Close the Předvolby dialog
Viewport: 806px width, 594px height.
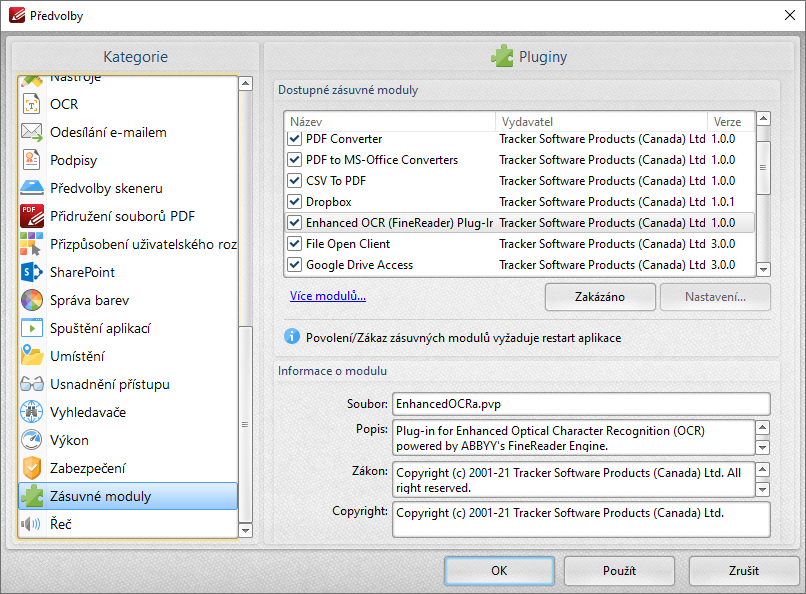[x=790, y=15]
